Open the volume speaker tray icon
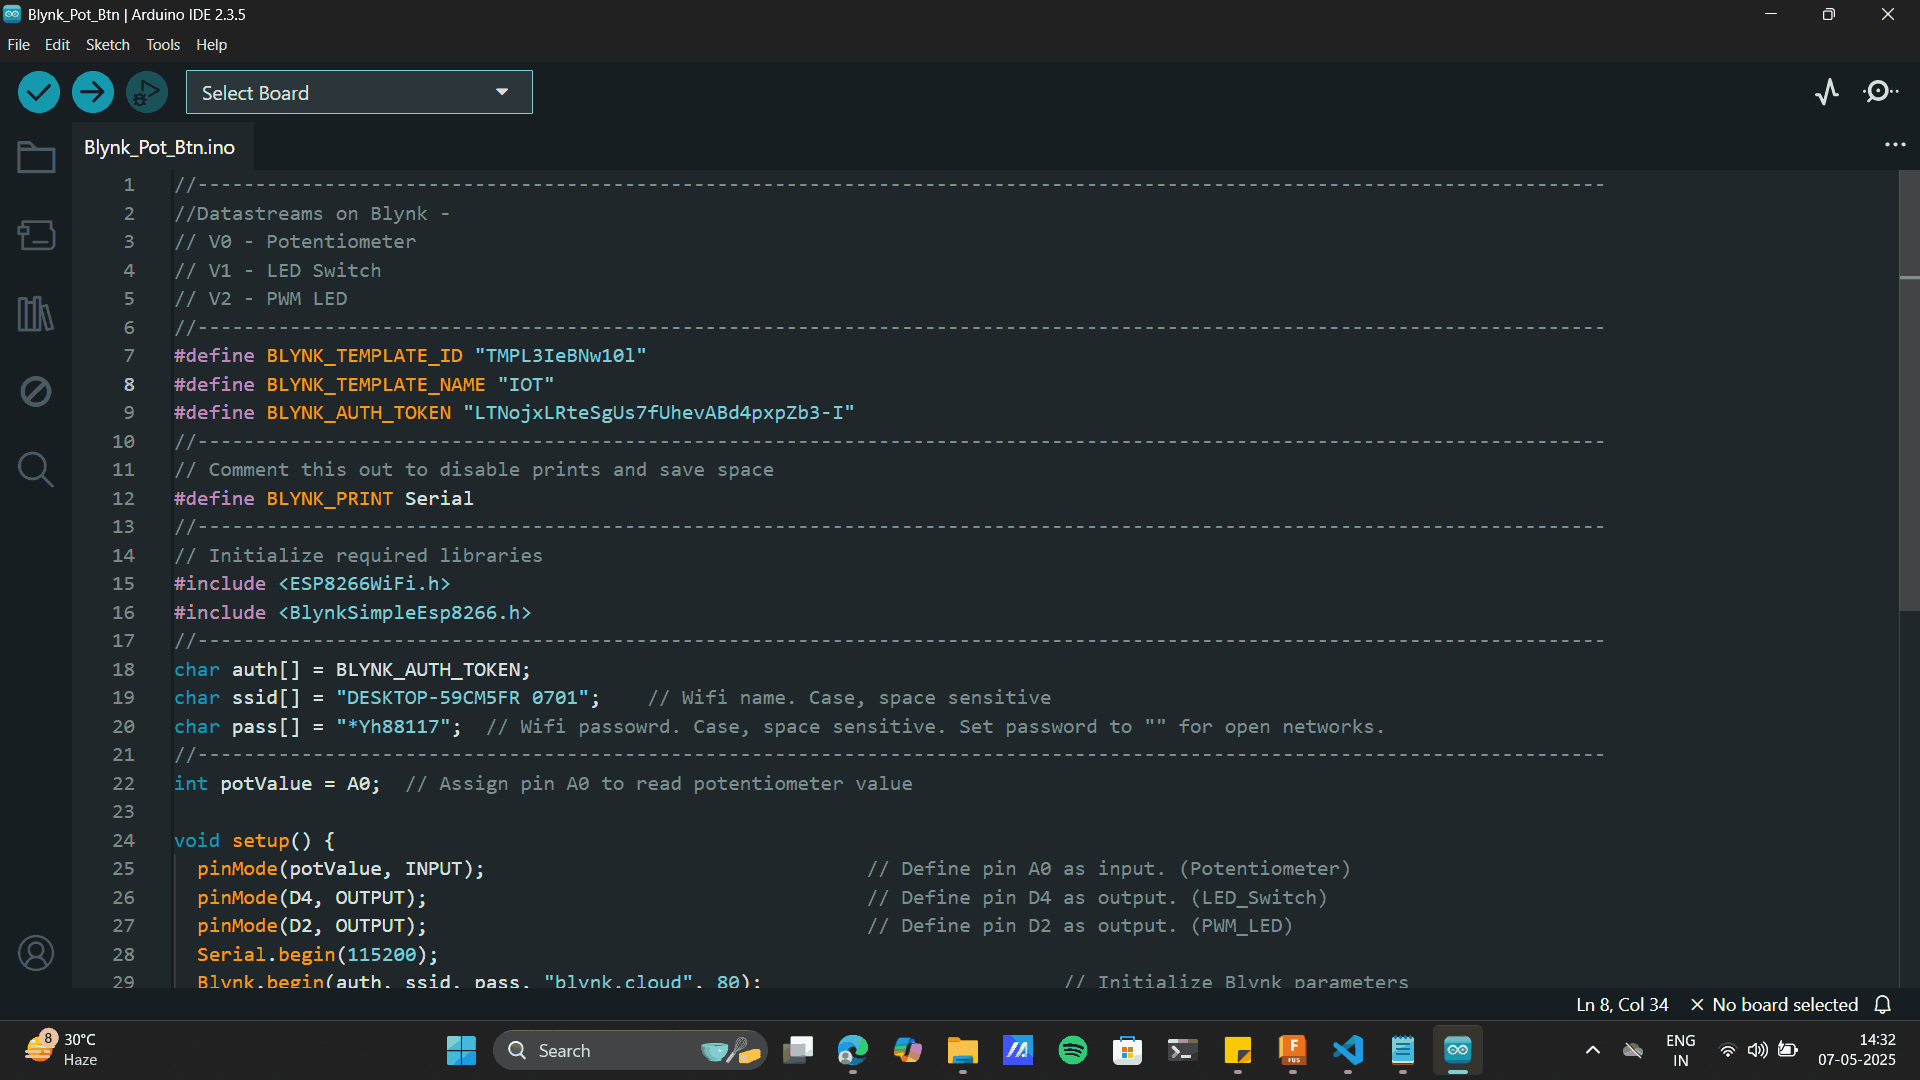1920x1080 pixels. pos(1757,1050)
